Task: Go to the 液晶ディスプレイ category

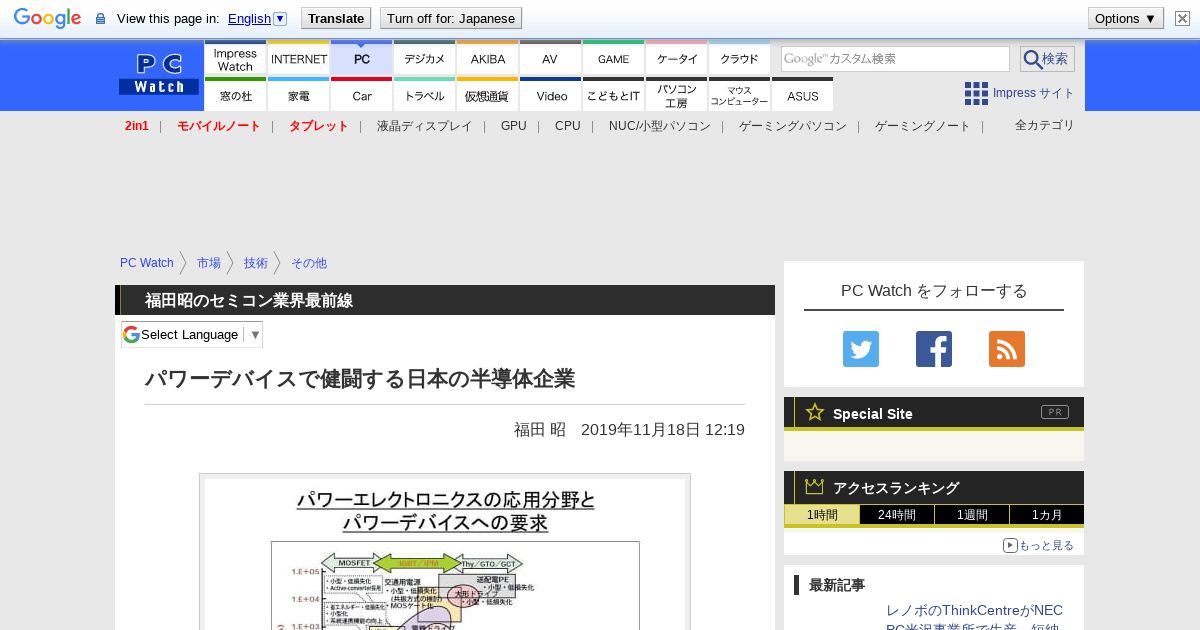Action: pyautogui.click(x=425, y=126)
